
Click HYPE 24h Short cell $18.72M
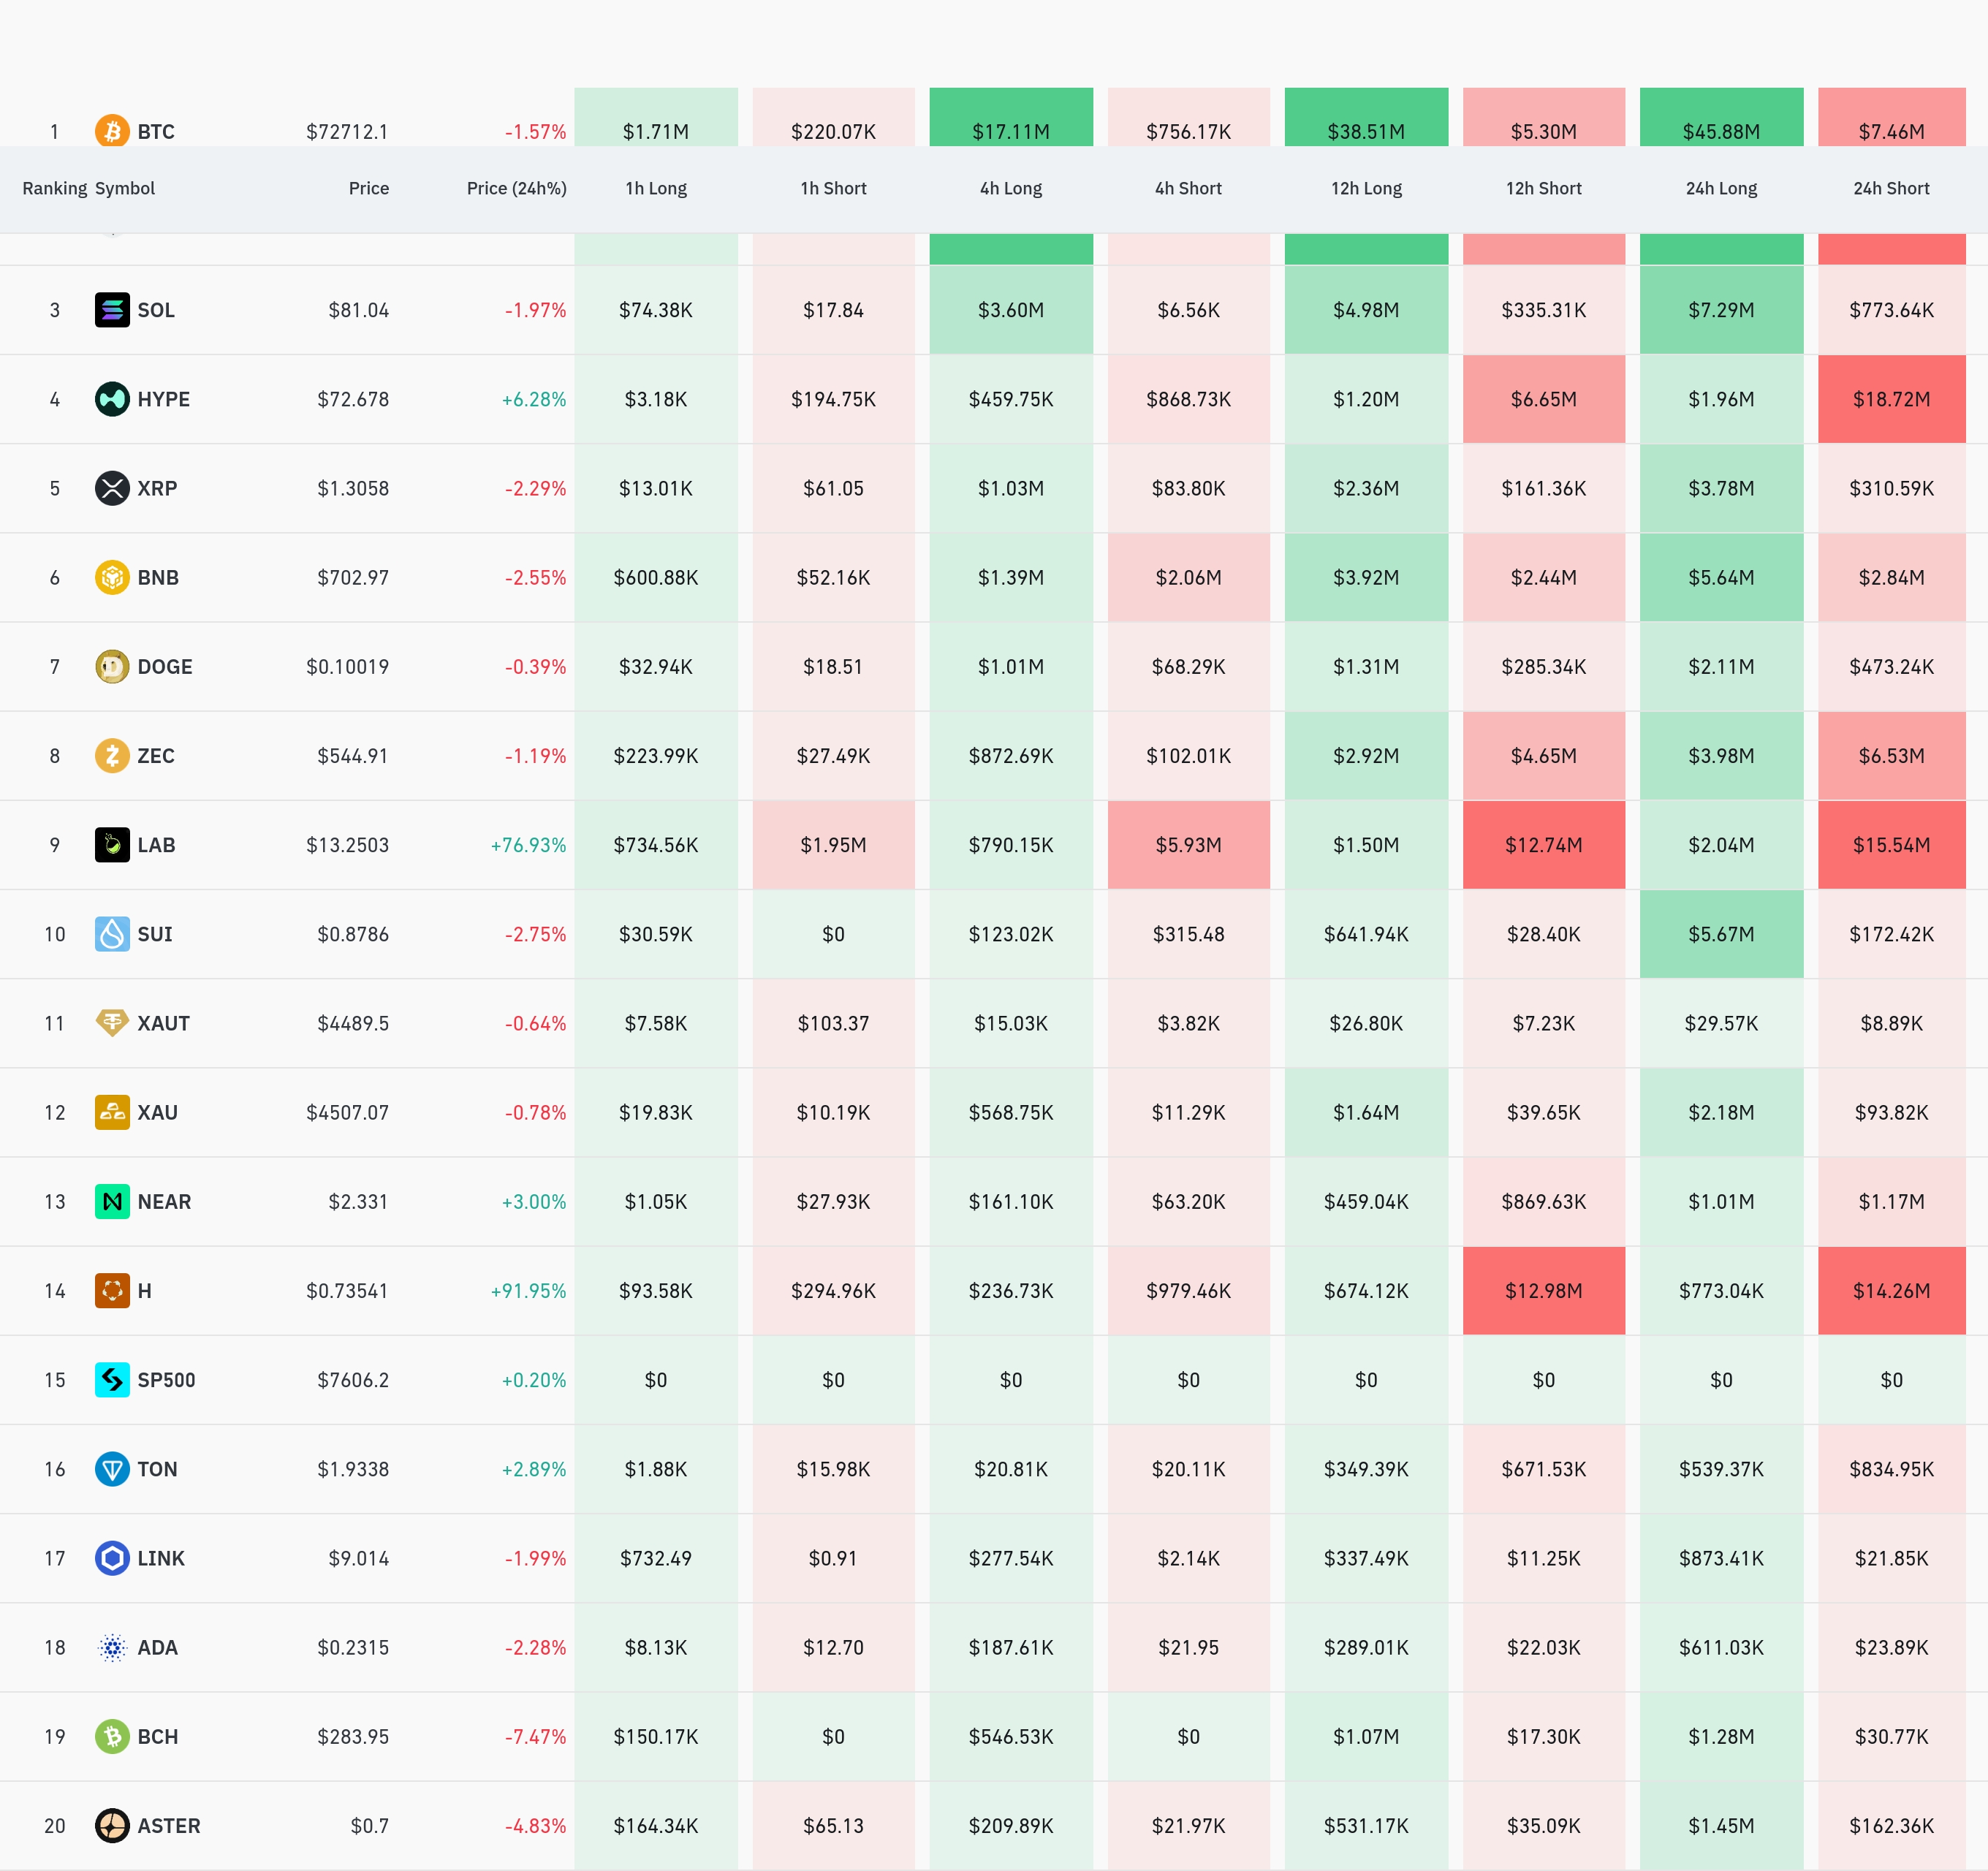(1892, 399)
